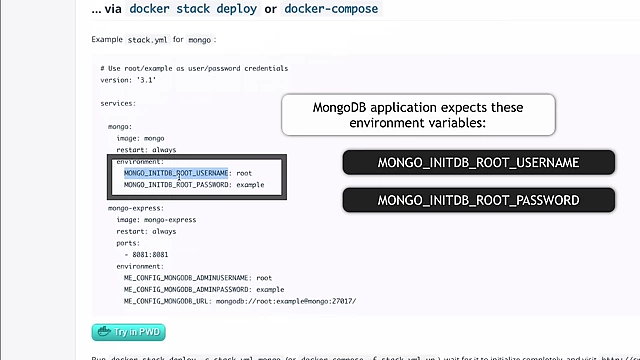Image resolution: width=640 pixels, height=360 pixels.
Task: Click the ME_CONFIG_MONGODB_ADMINUSERNAME: root line
Action: (198, 278)
